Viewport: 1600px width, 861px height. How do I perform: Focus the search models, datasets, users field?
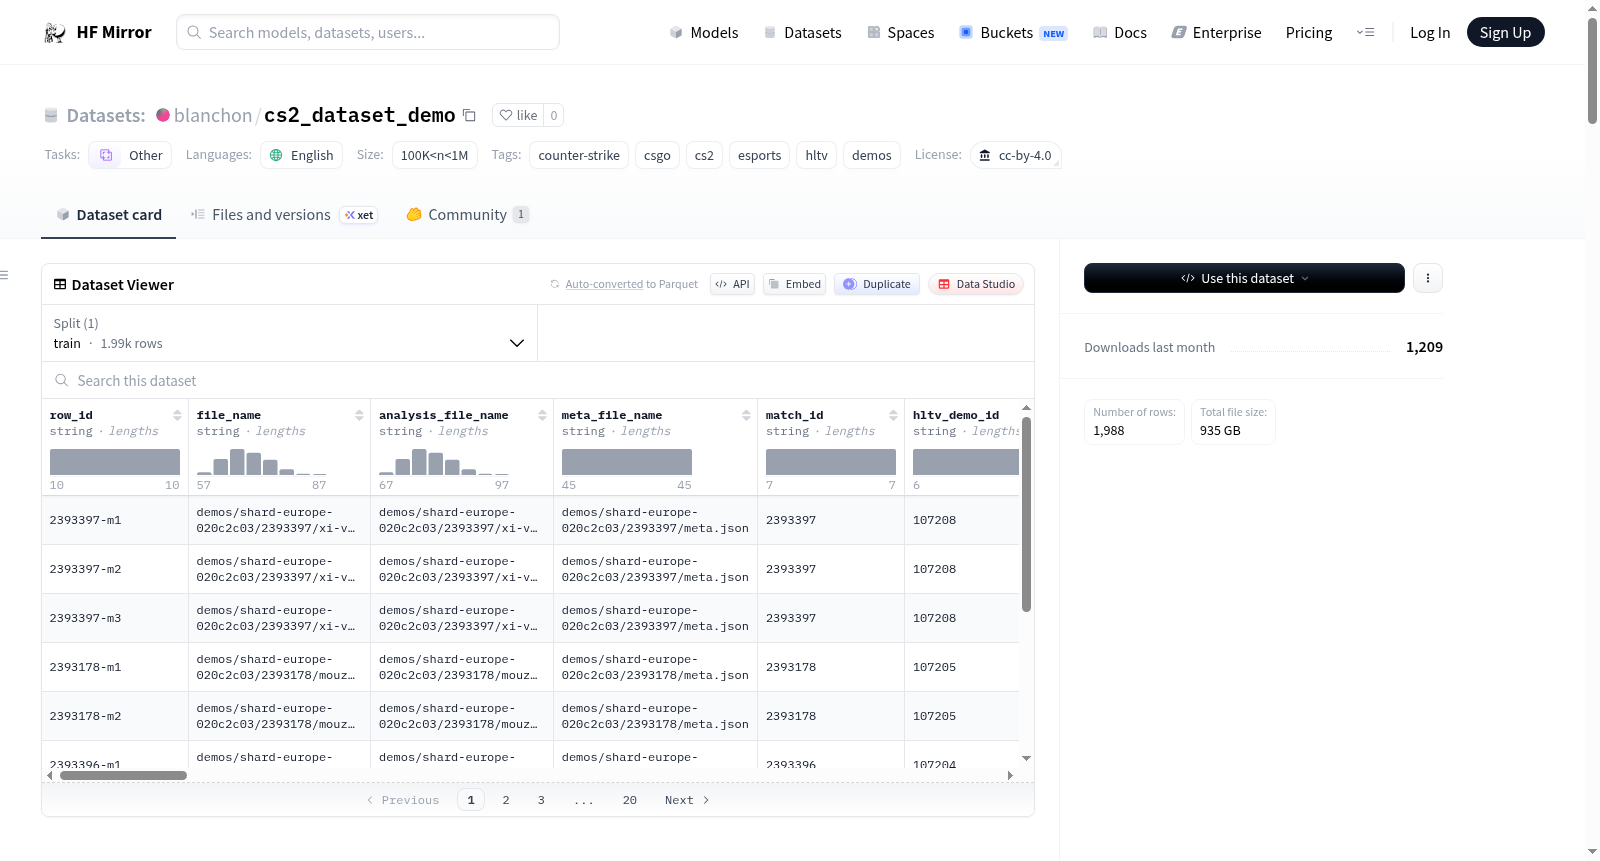[x=368, y=32]
